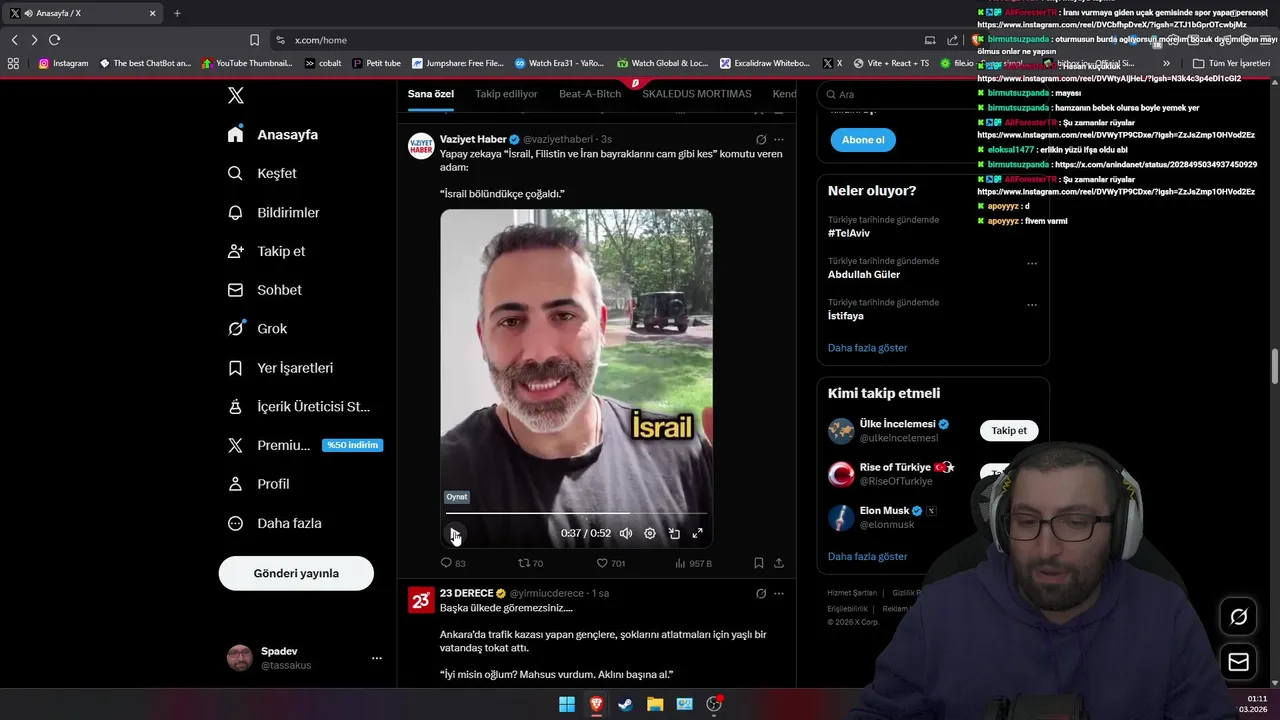The image size is (1280, 720).
Task: Show more under Kimi takip etmeli
Action: pos(868,556)
